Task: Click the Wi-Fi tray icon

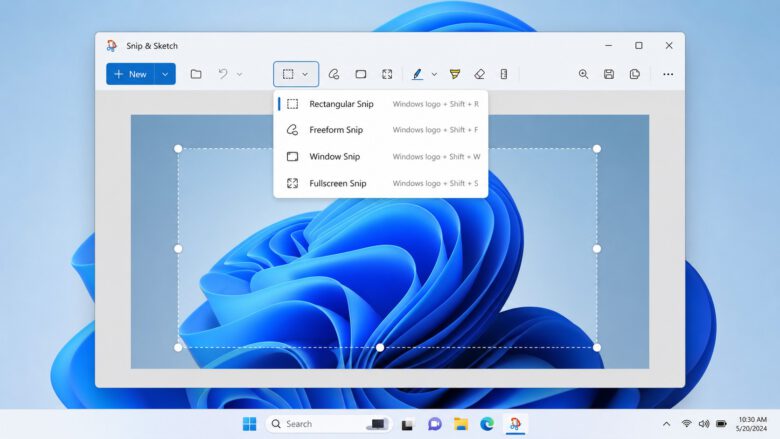Action: pos(686,424)
